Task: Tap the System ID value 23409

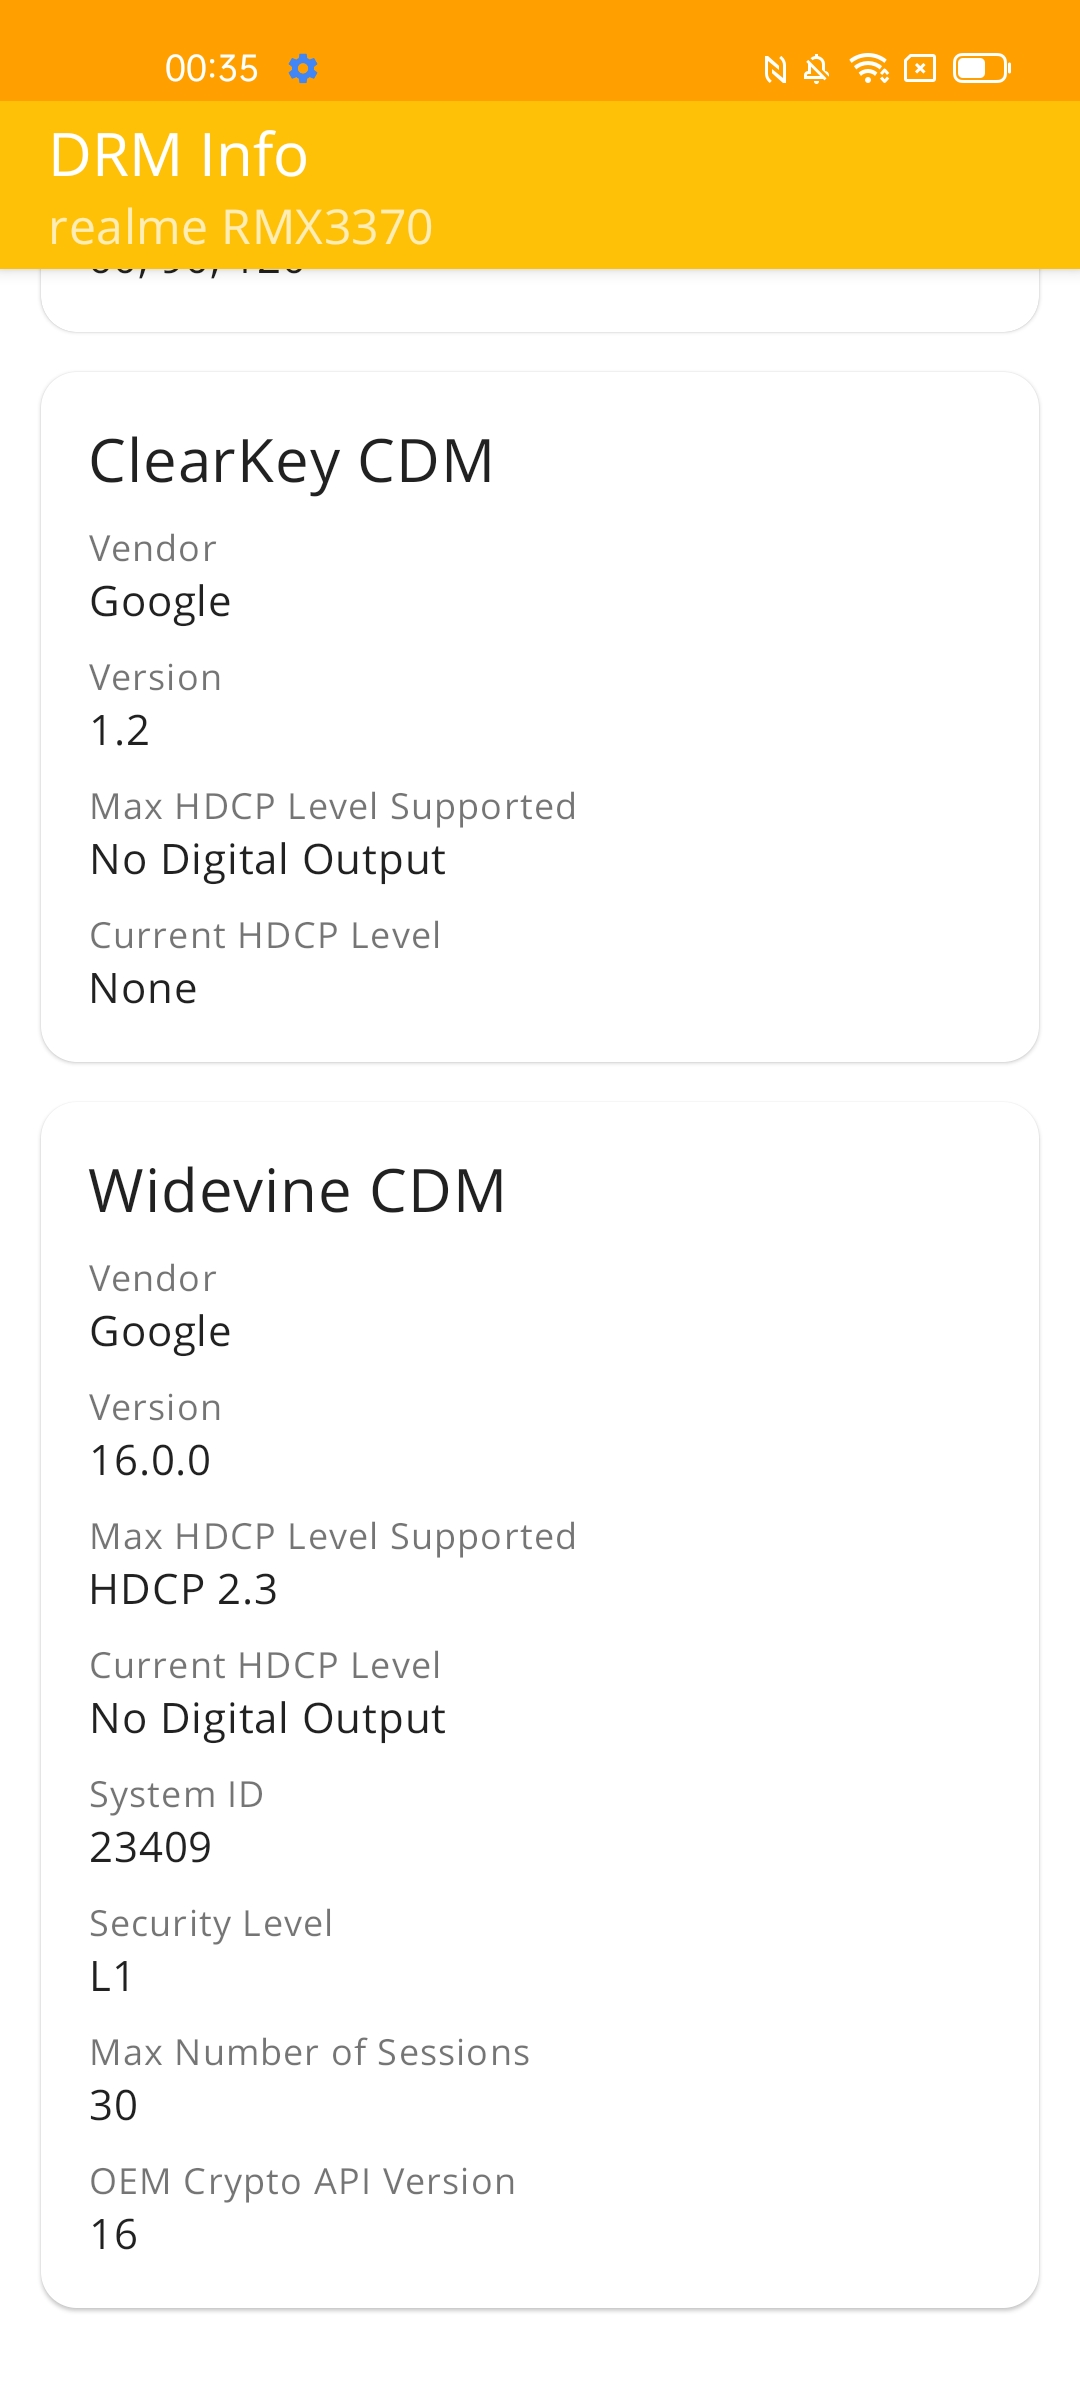Action: 150,1848
